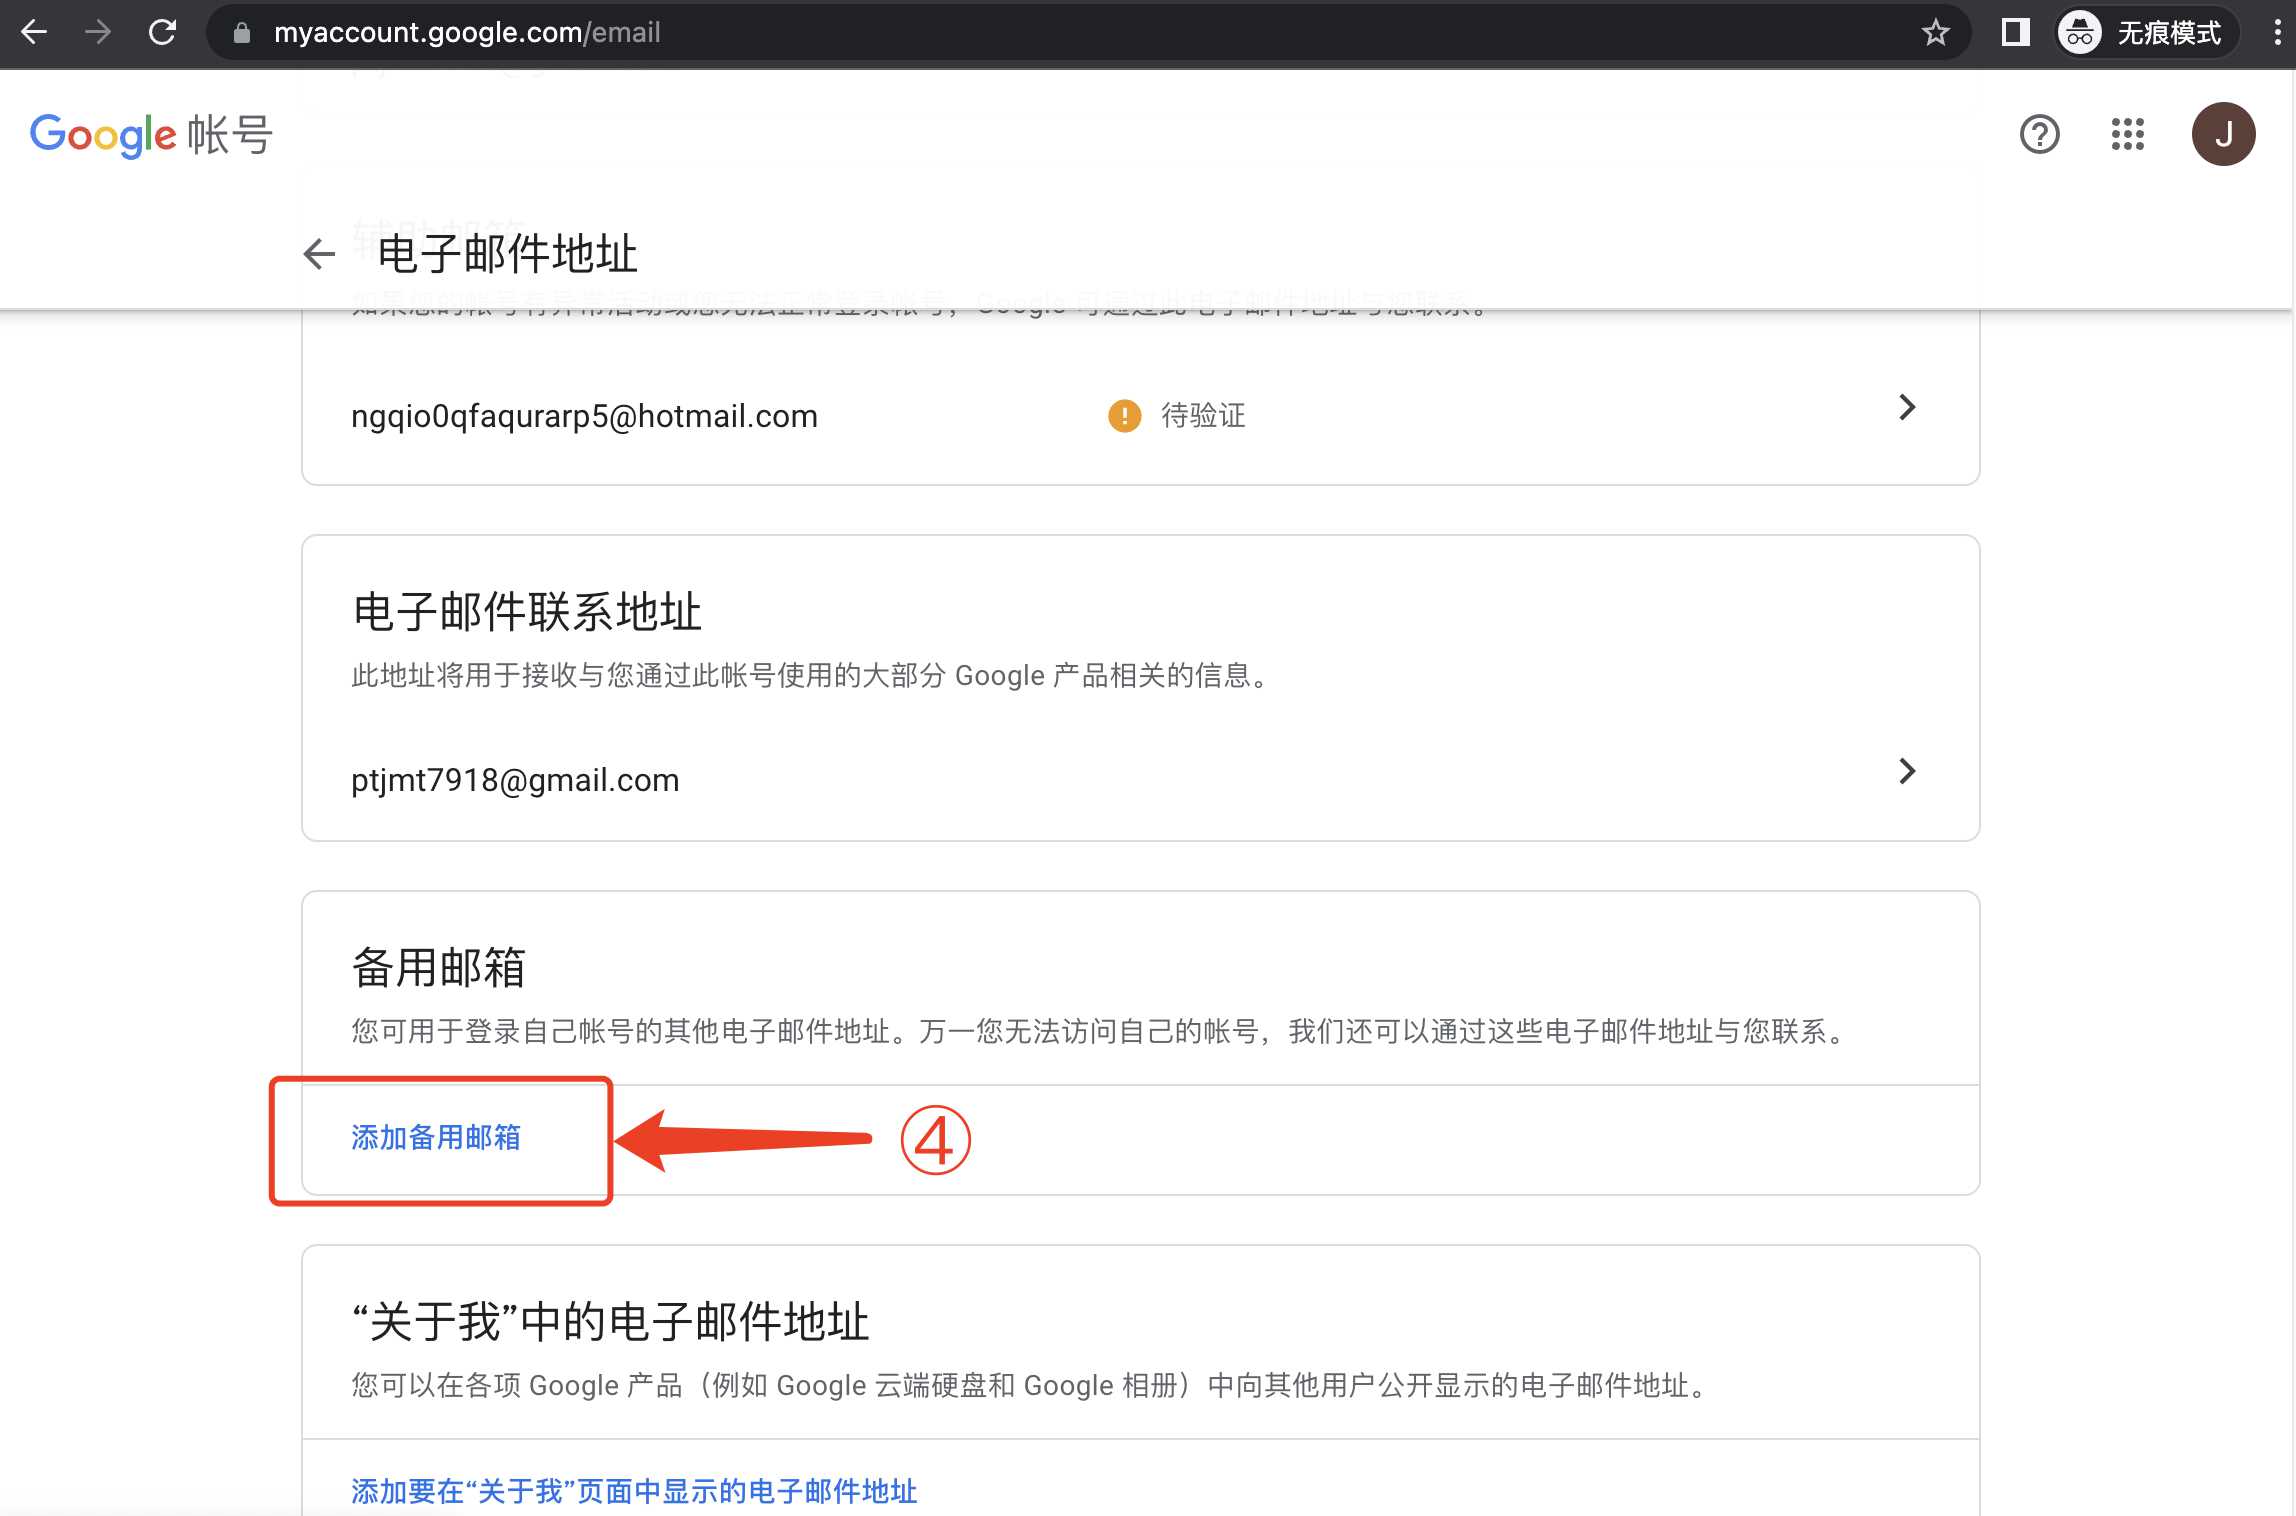Click the site security lock icon
The image size is (2296, 1516).
(x=240, y=31)
